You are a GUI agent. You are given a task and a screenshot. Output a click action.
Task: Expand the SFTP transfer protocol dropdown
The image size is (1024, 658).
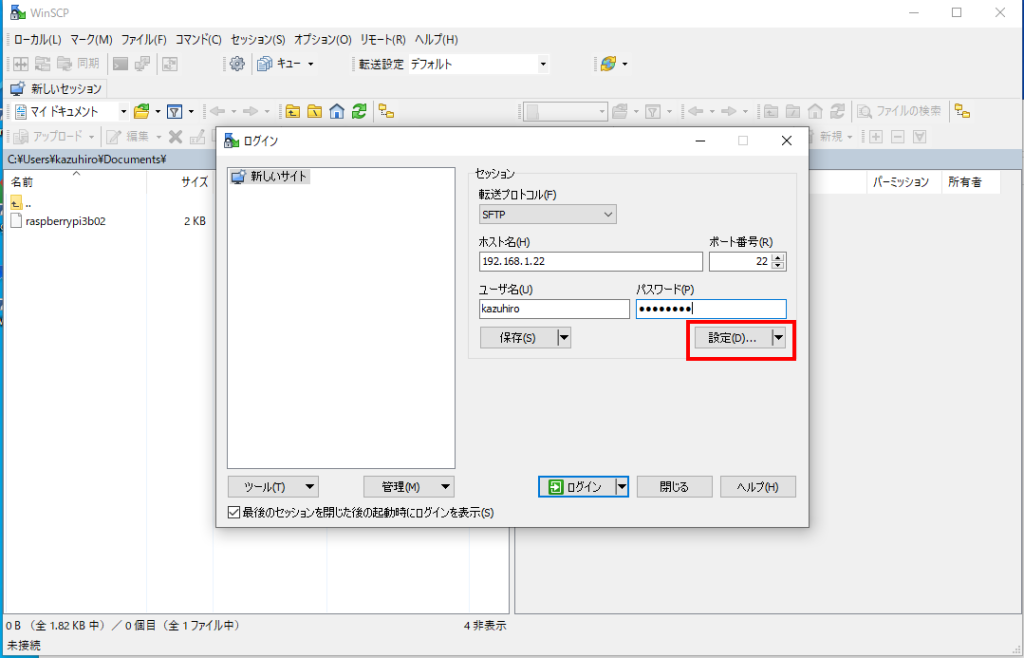548,214
